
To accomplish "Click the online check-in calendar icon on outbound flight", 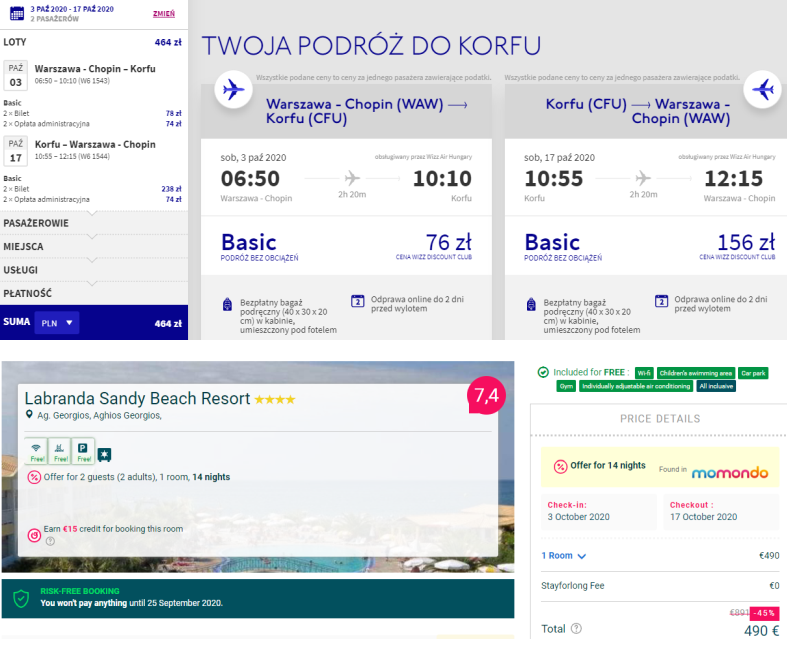I will [357, 301].
